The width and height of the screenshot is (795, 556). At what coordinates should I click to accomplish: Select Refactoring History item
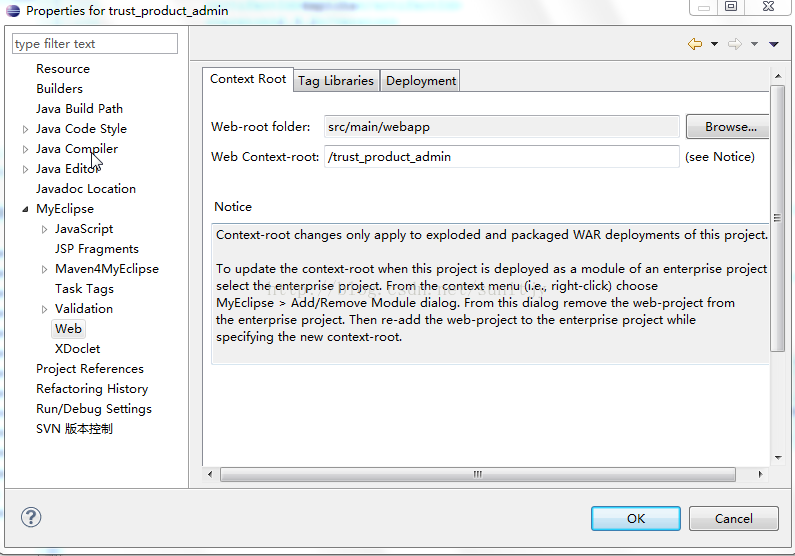pyautogui.click(x=92, y=389)
